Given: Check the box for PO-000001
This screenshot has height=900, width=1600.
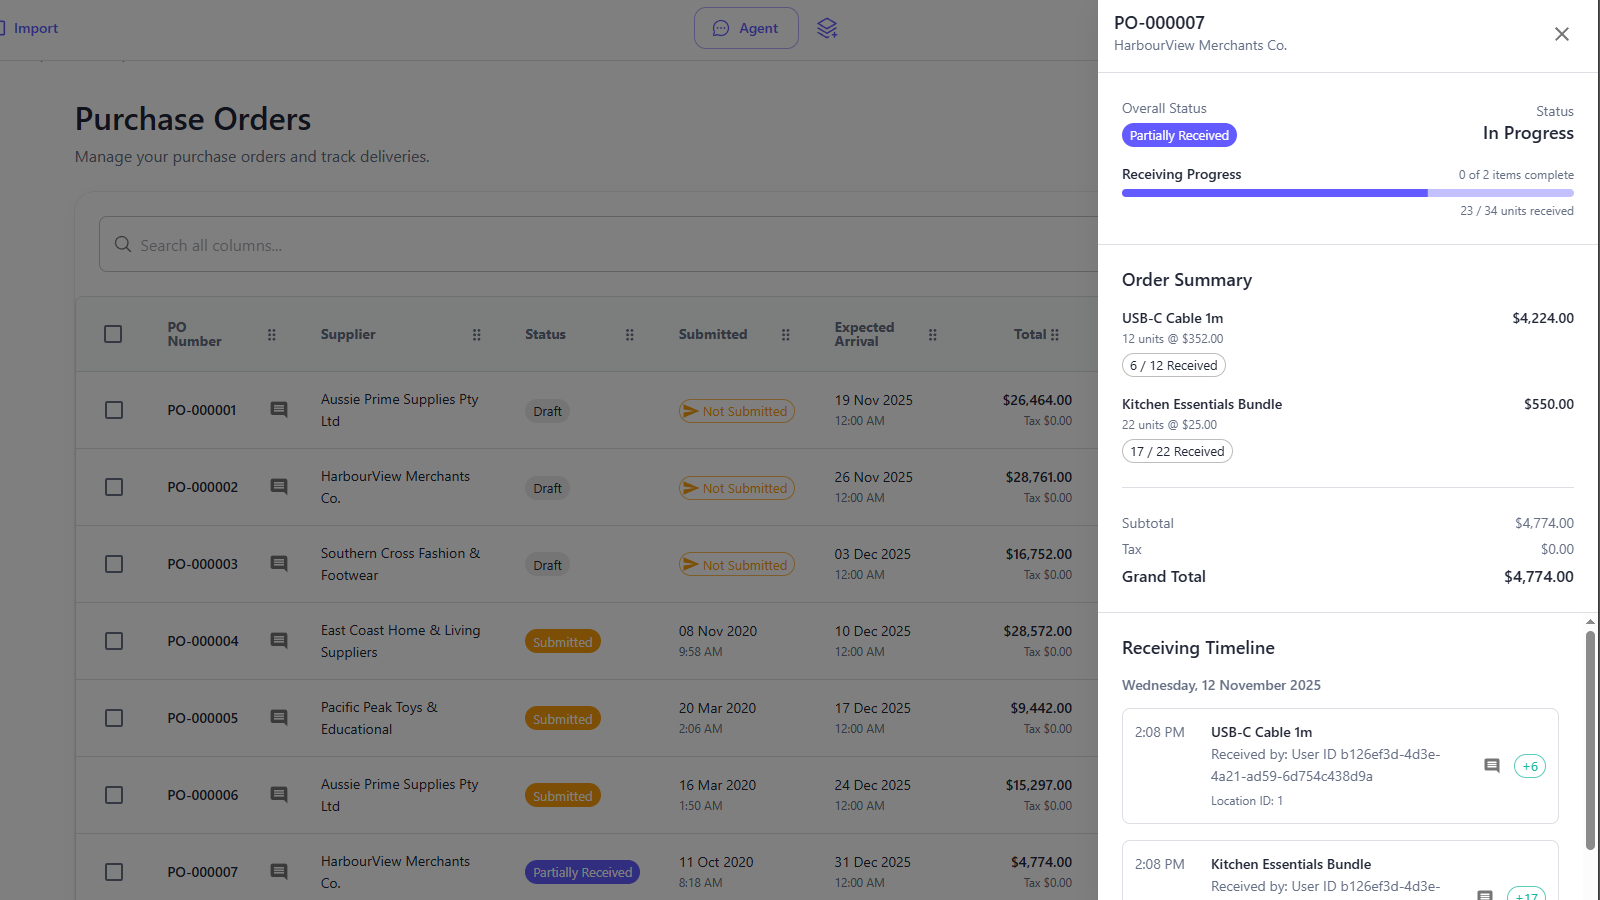Looking at the screenshot, I should [x=114, y=410].
